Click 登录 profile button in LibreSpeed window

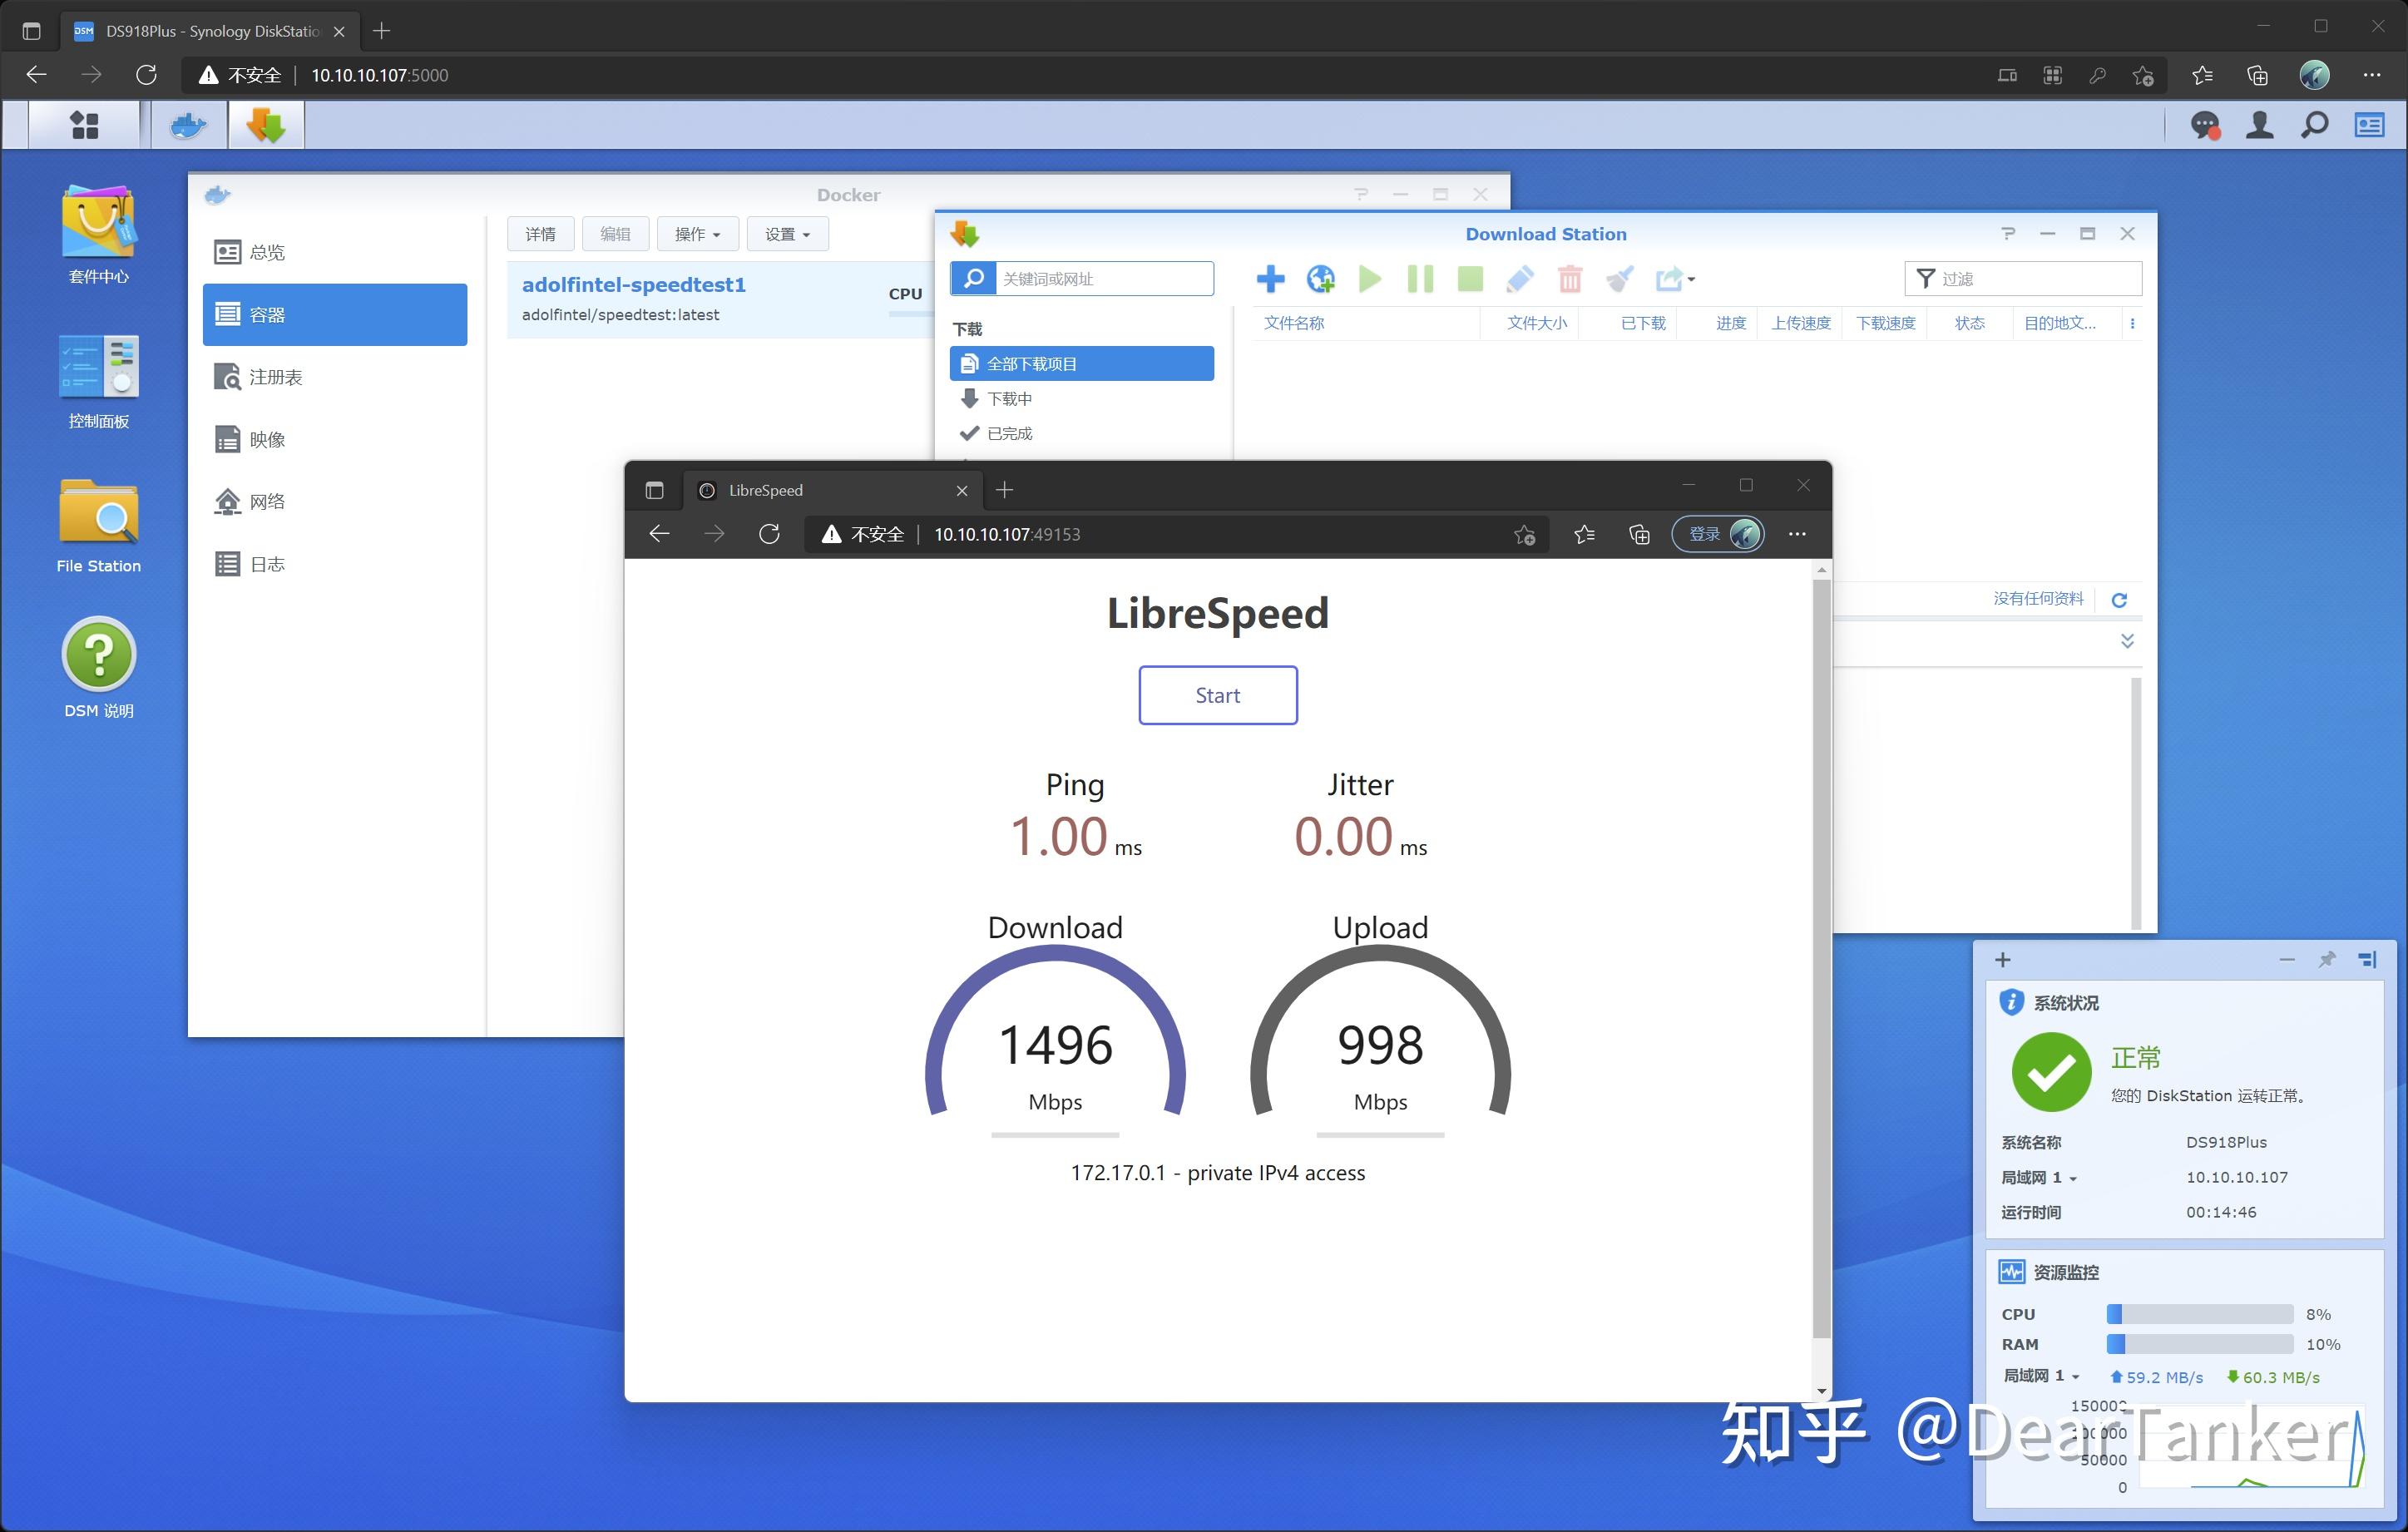(1719, 534)
